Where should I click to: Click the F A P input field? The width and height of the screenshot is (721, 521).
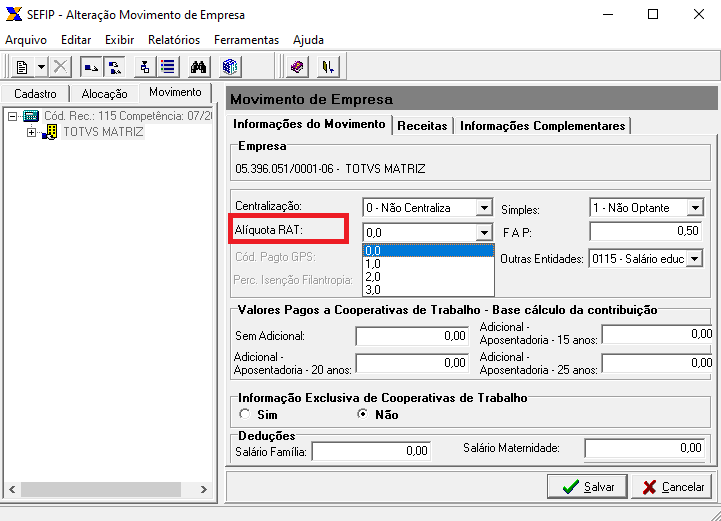click(x=646, y=231)
